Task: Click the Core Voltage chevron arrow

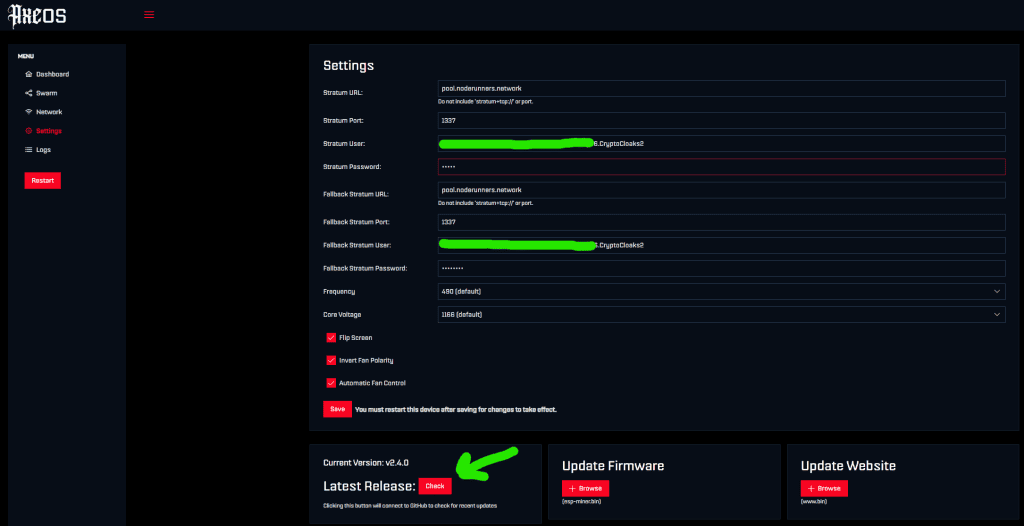Action: point(997,315)
